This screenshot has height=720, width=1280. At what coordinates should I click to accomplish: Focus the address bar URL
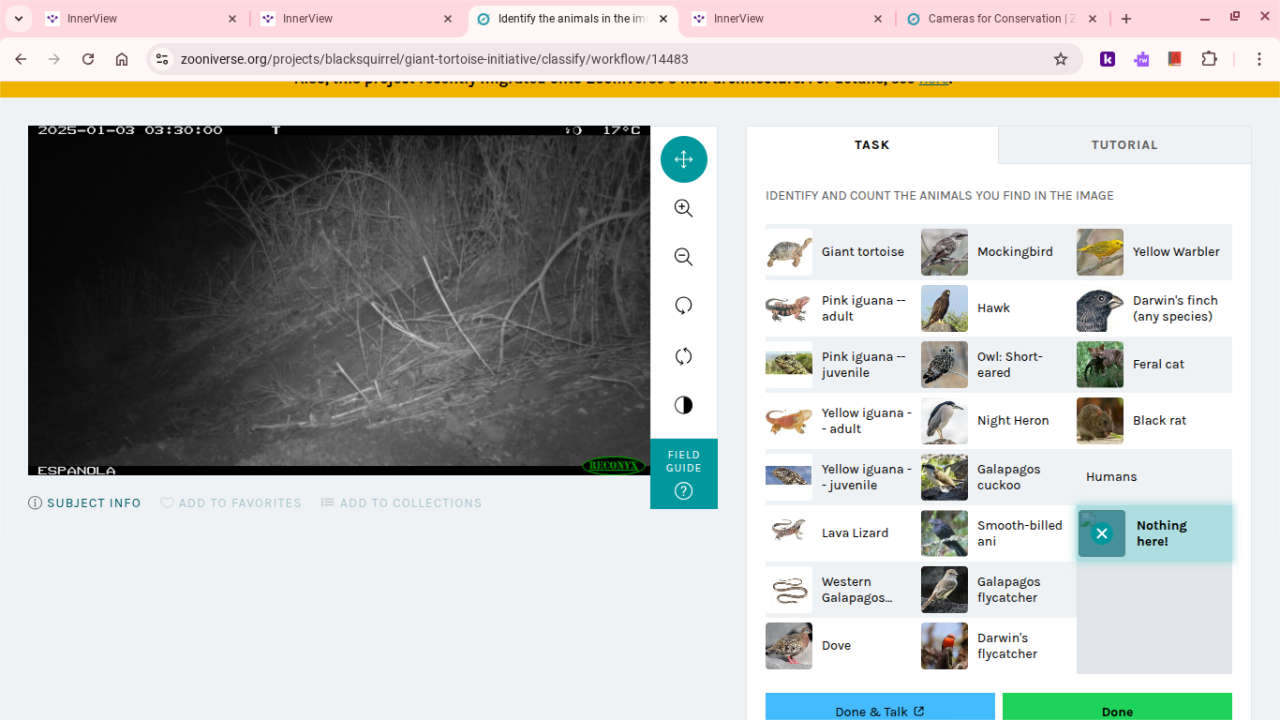pyautogui.click(x=610, y=59)
